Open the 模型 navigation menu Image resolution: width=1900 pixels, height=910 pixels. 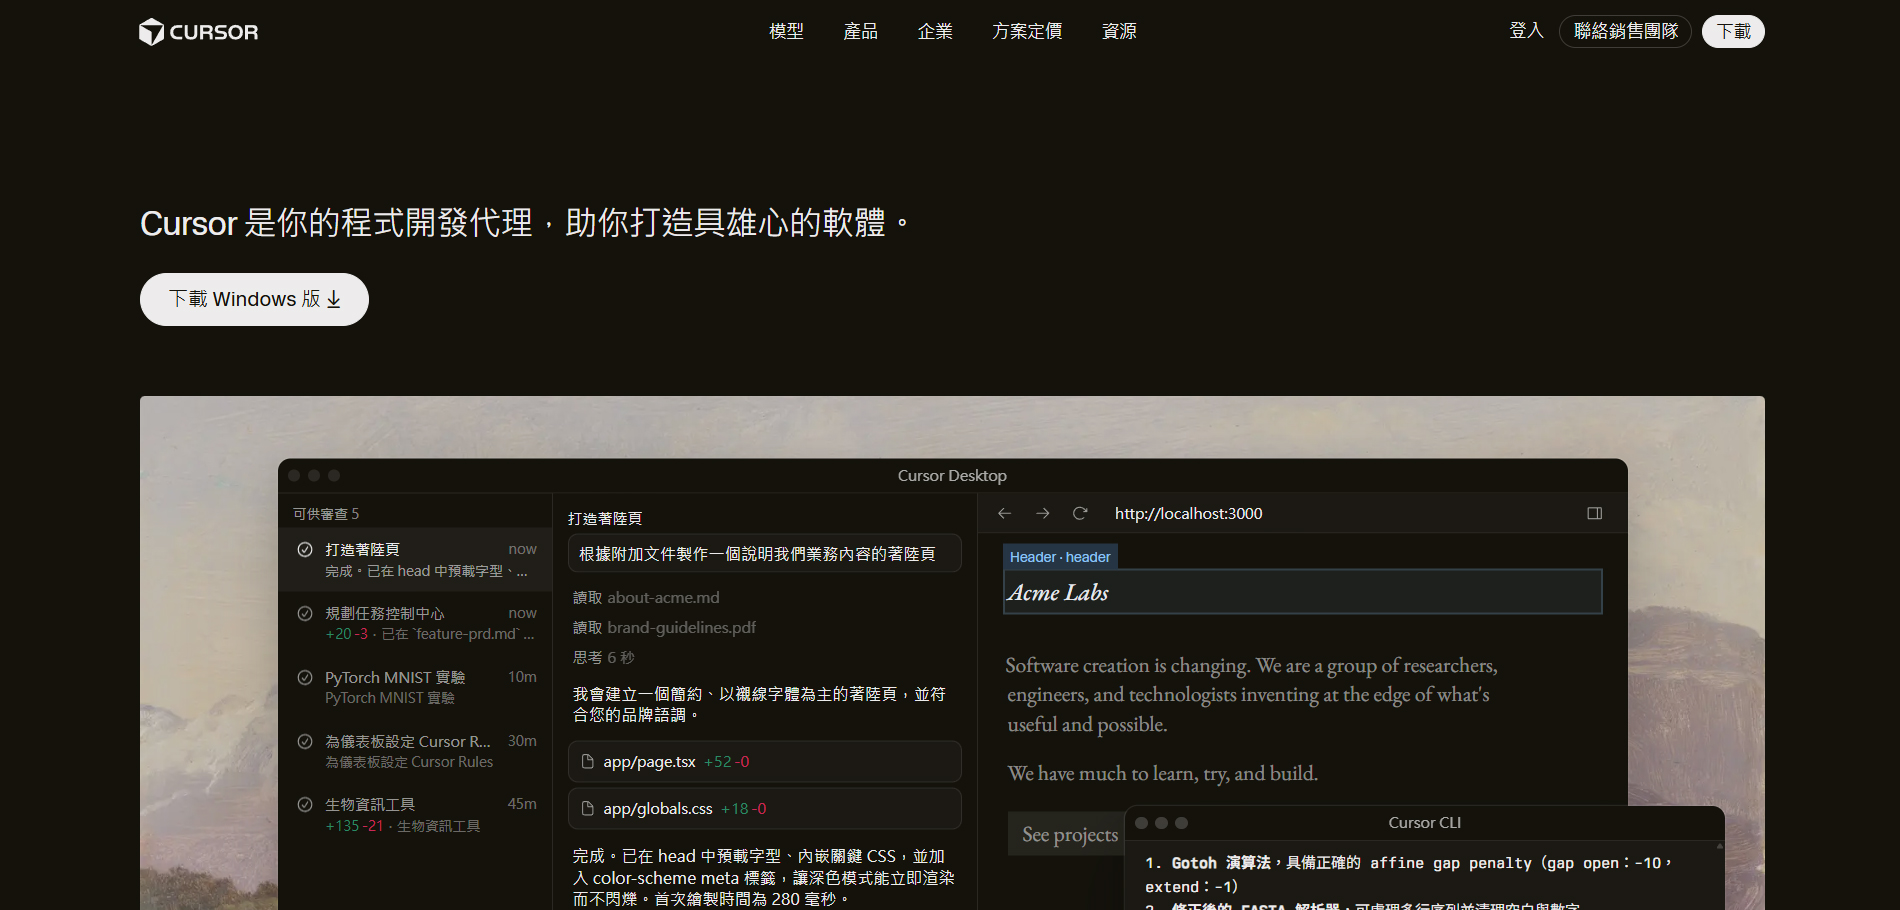[x=786, y=32]
